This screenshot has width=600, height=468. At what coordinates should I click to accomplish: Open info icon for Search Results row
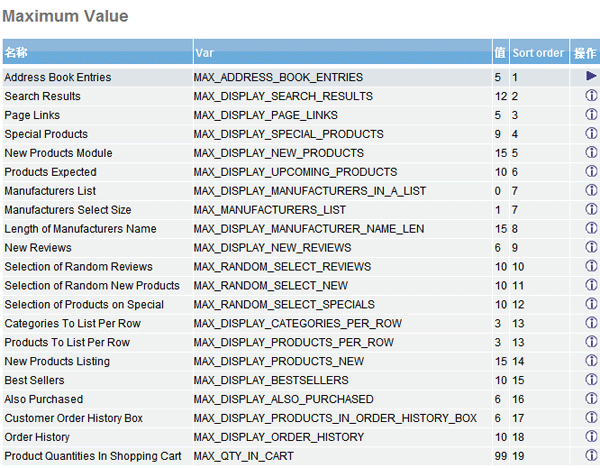[590, 96]
